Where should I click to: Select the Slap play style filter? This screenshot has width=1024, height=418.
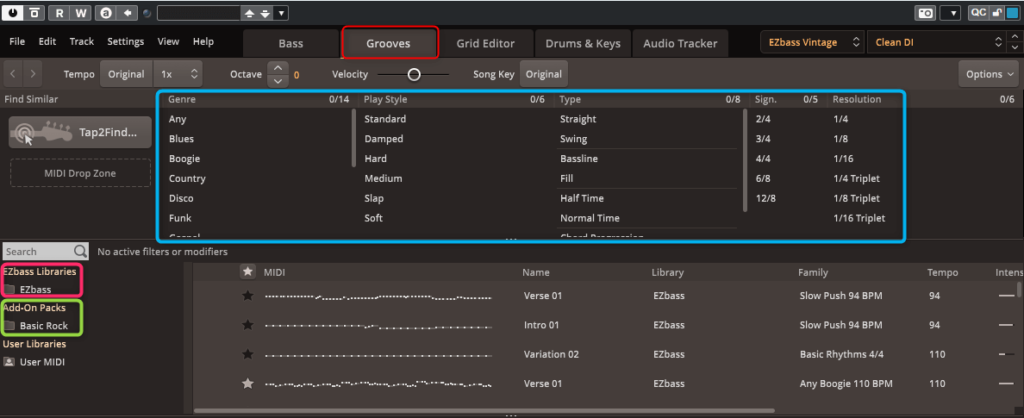pos(374,198)
